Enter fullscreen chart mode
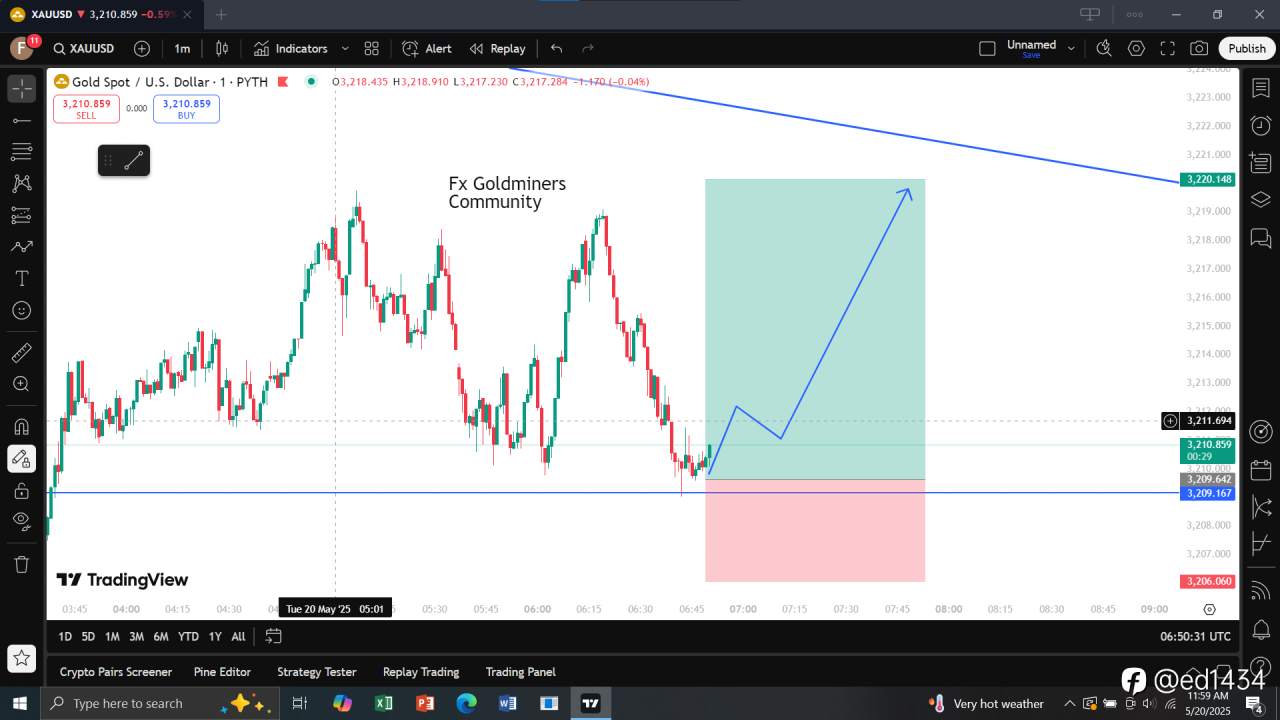The image size is (1280, 720). click(1167, 48)
